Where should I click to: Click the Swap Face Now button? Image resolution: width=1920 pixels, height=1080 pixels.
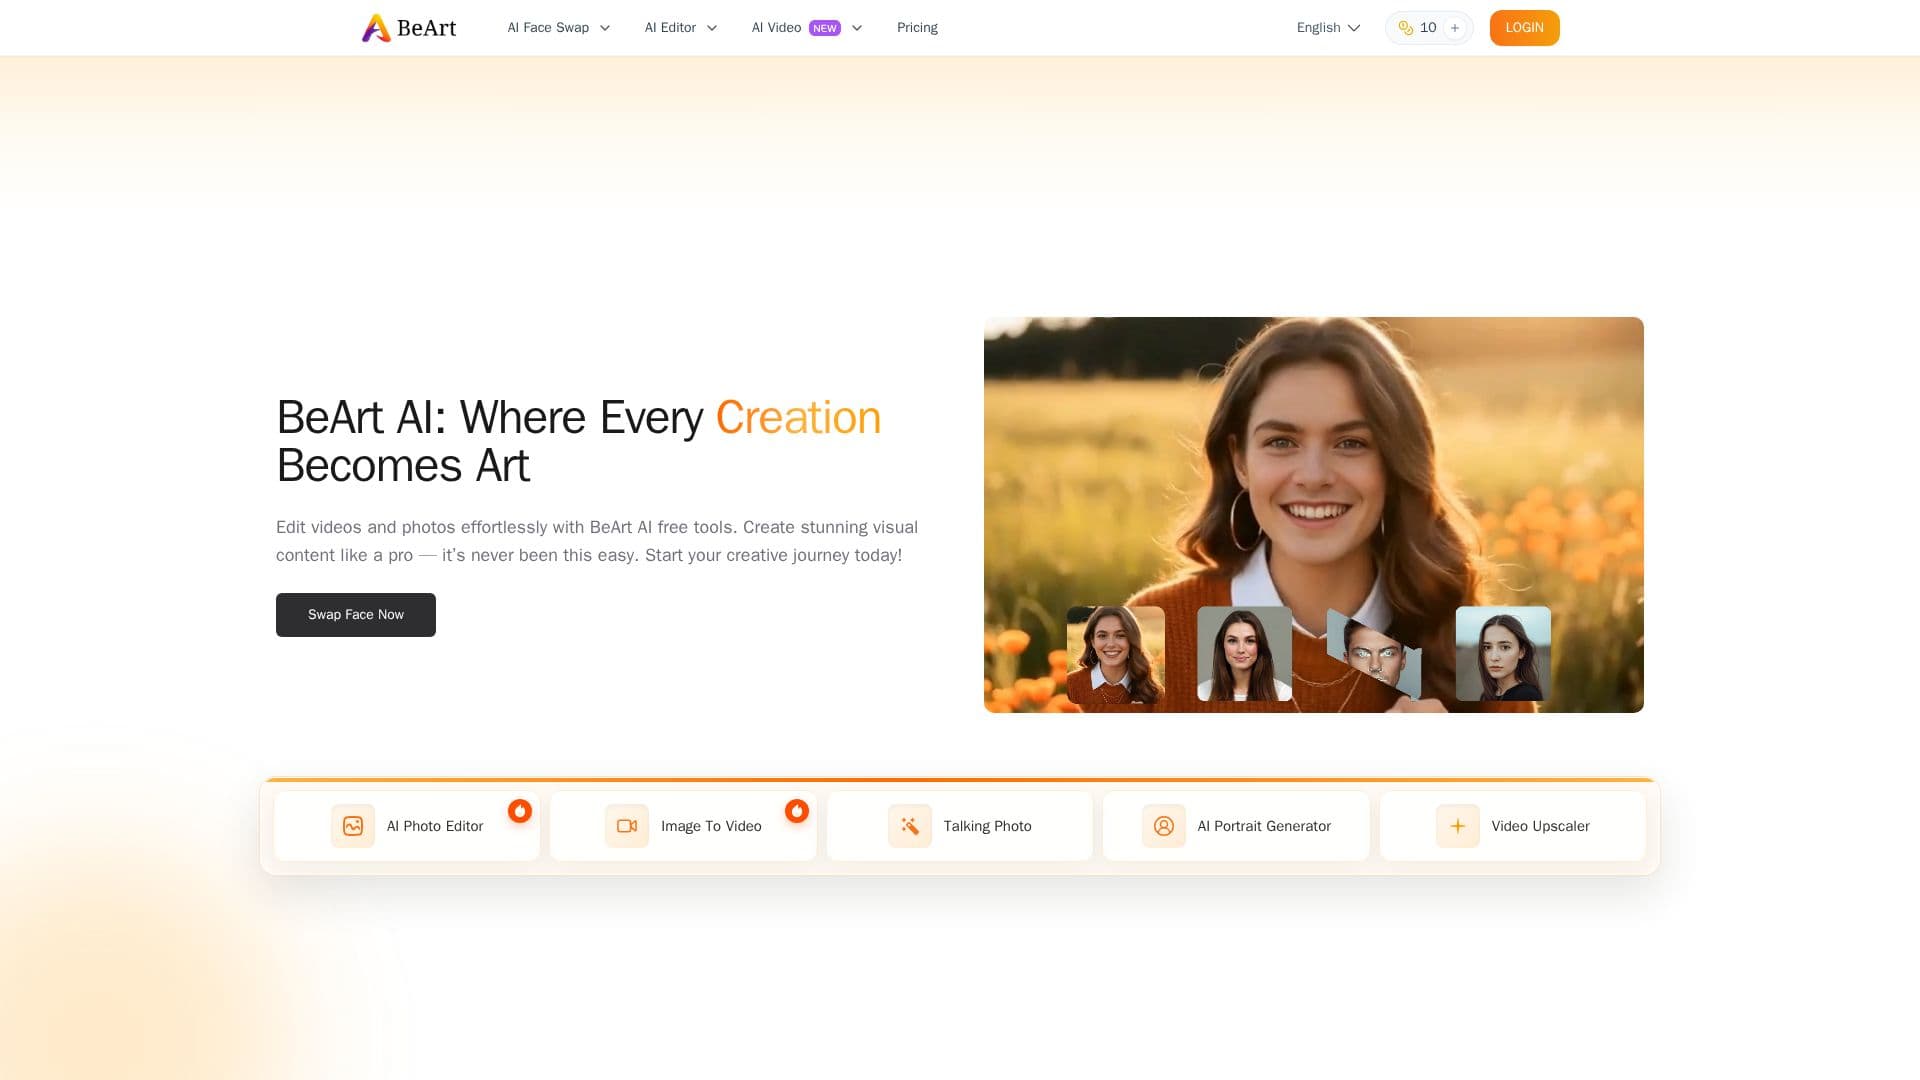click(356, 615)
